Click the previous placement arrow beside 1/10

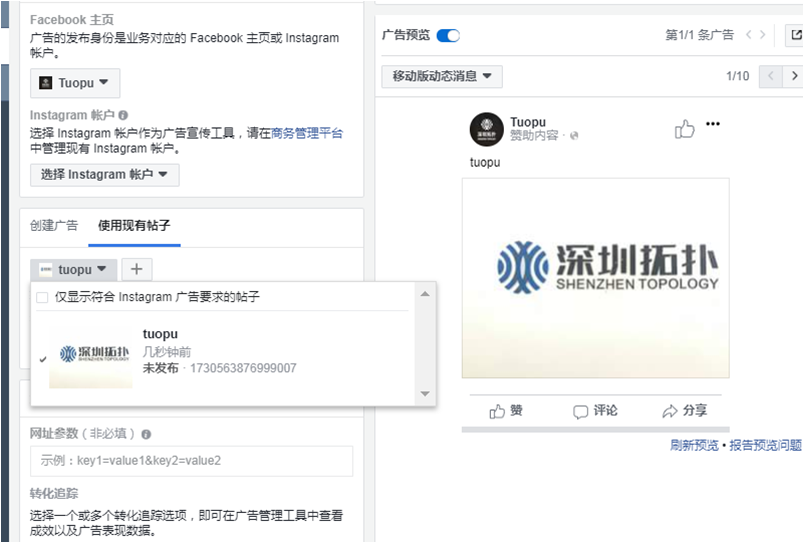pyautogui.click(x=770, y=76)
